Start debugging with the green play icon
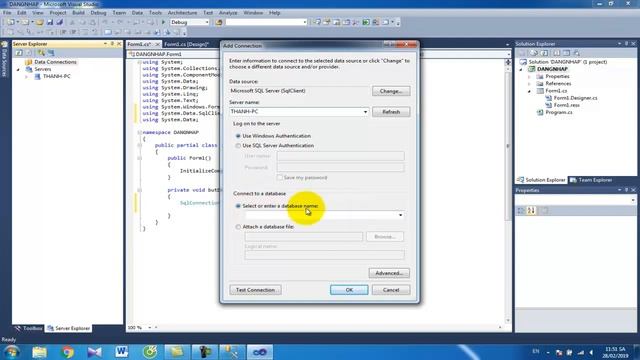Image resolution: width=640 pixels, height=360 pixels. click(163, 22)
